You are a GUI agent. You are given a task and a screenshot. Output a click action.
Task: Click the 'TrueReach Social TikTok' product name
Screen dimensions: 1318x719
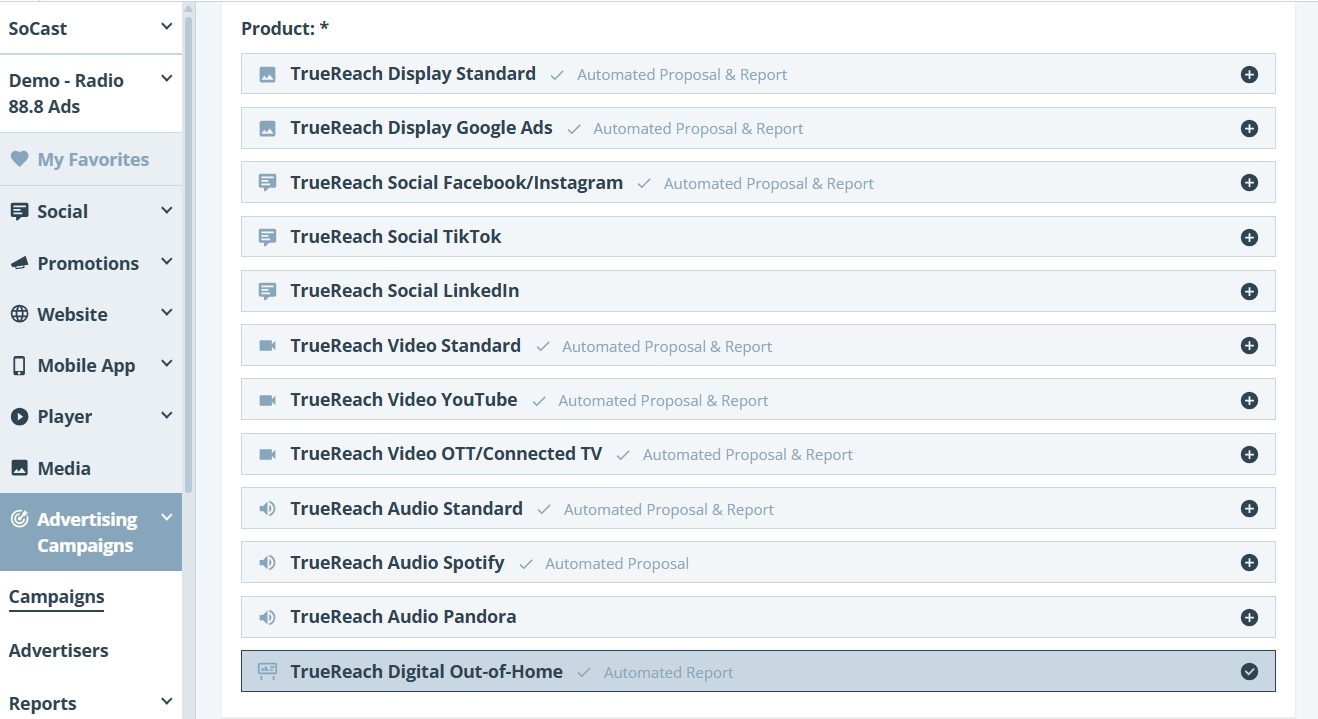(396, 237)
